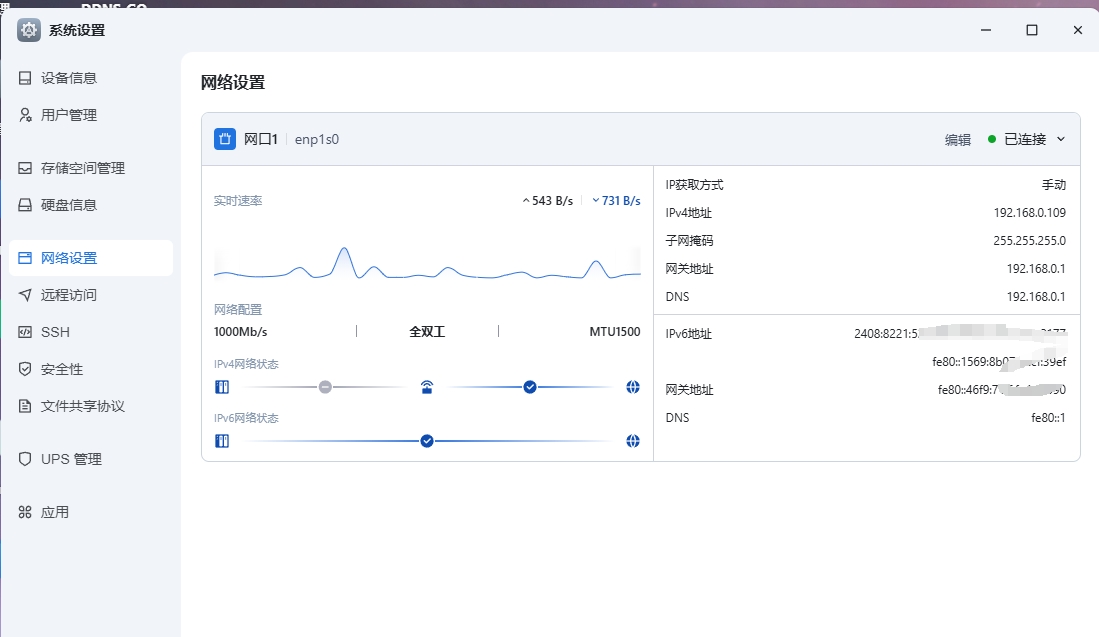Click the blue check marker on IPv6 status

[x=427, y=441]
